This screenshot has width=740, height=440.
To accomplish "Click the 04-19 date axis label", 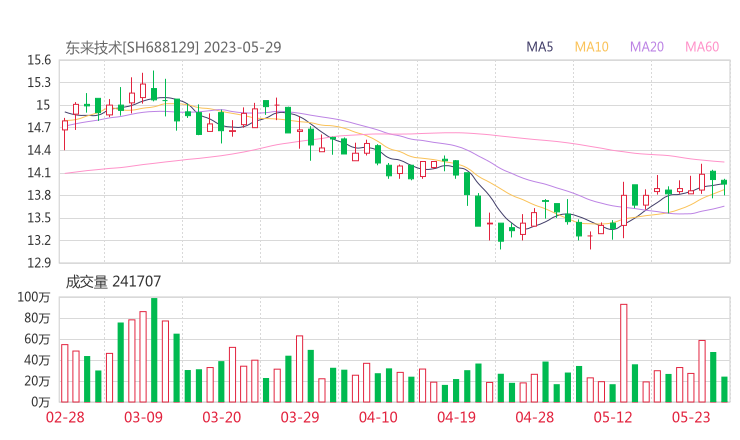I will coord(456,417).
